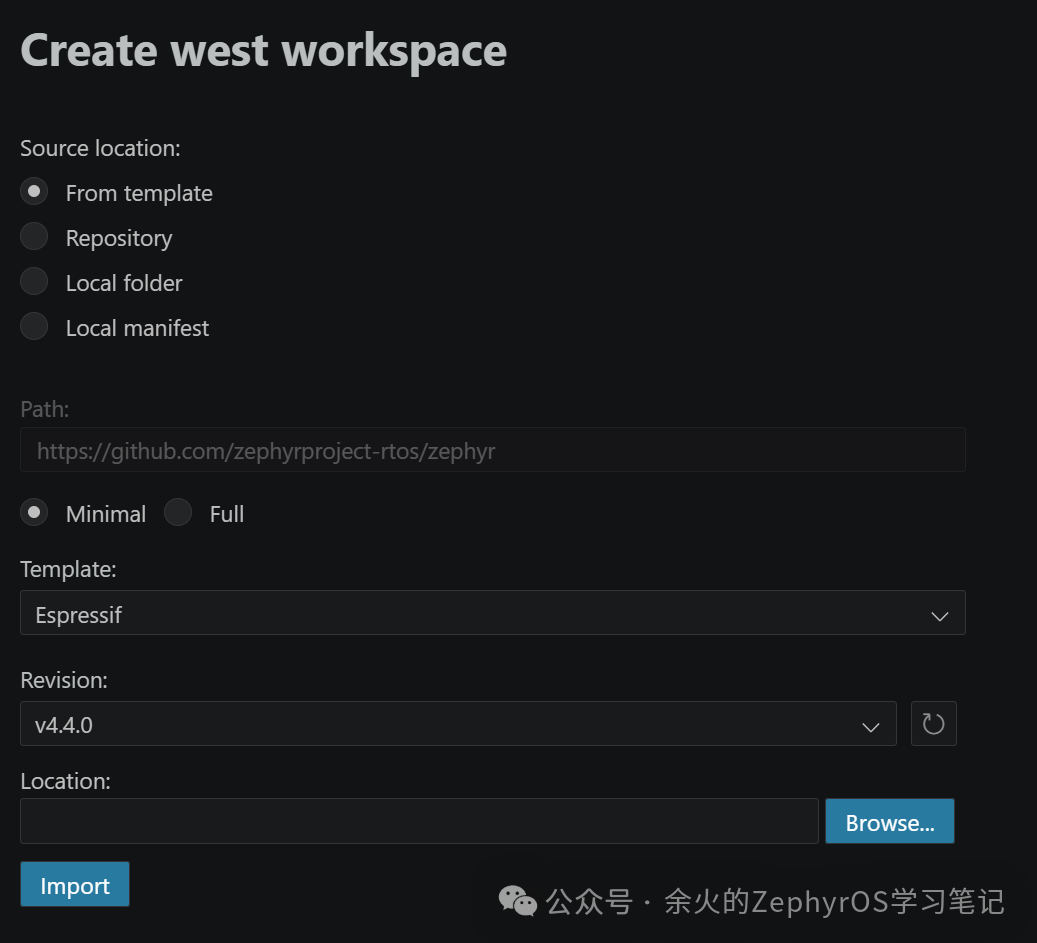The height and width of the screenshot is (943, 1037).
Task: Choose Local manifest as source location
Action: [x=34, y=327]
